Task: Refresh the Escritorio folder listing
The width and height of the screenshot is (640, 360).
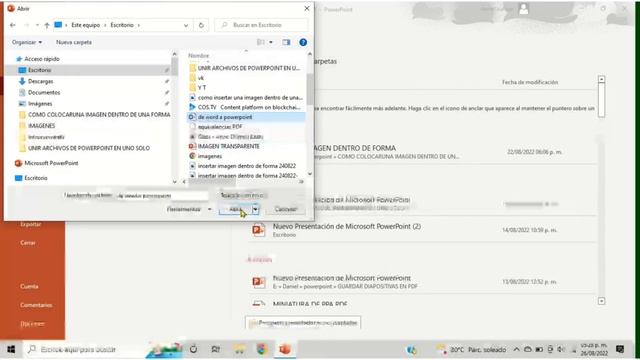Action: point(201,25)
